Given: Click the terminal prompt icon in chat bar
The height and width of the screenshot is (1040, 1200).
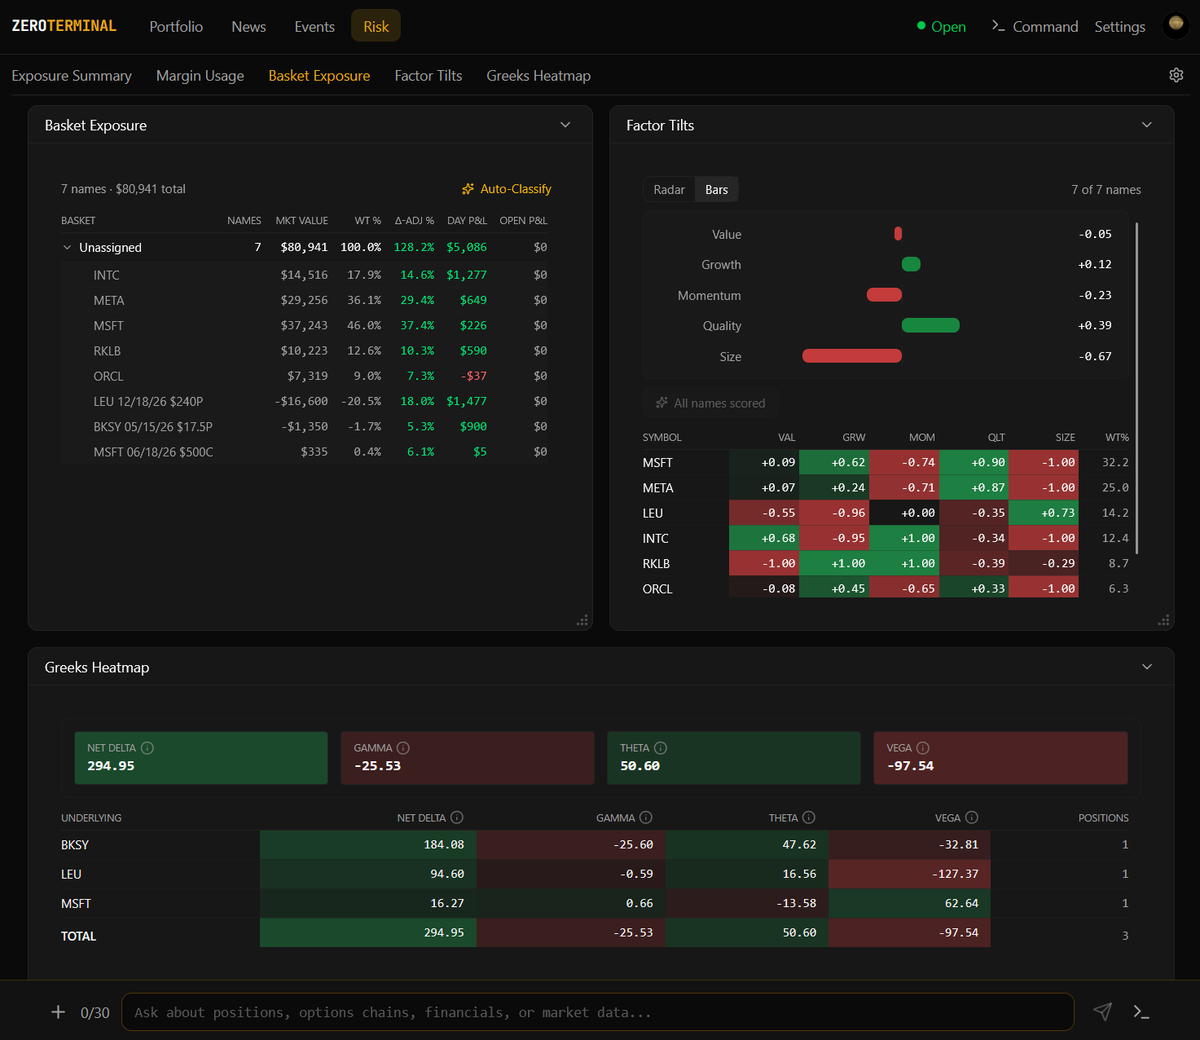Looking at the screenshot, I should tap(1142, 1012).
